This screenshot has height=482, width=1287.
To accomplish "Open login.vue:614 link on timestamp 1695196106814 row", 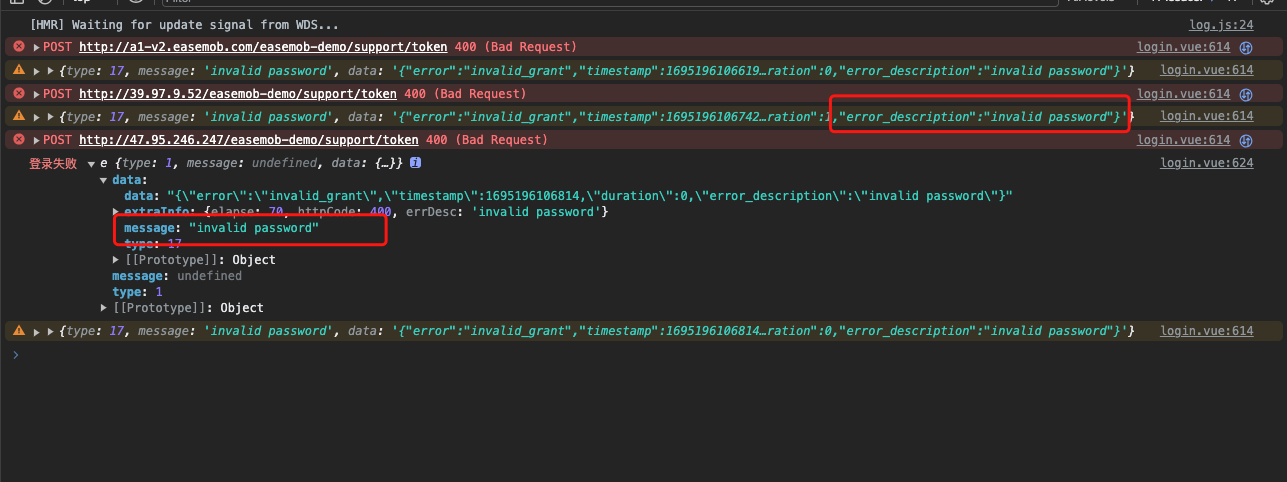I will coord(1207,331).
